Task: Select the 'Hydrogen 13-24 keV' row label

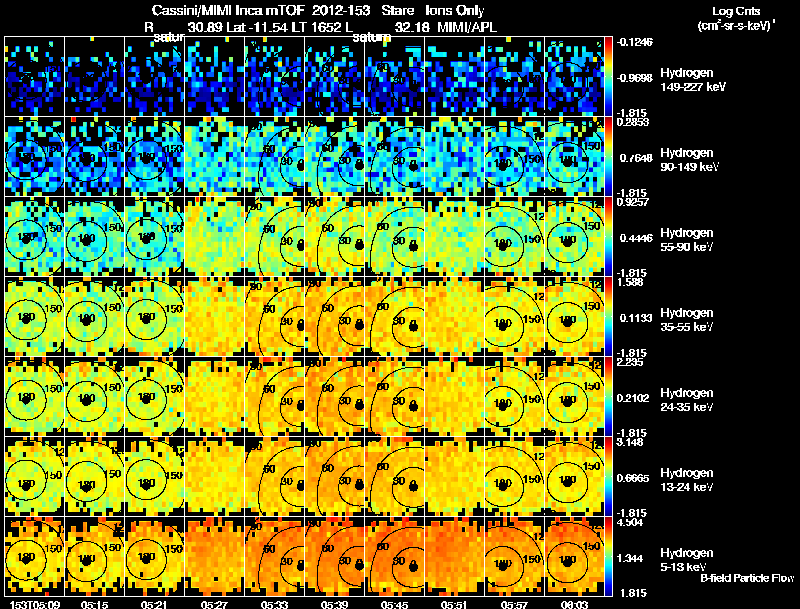Action: tap(687, 480)
